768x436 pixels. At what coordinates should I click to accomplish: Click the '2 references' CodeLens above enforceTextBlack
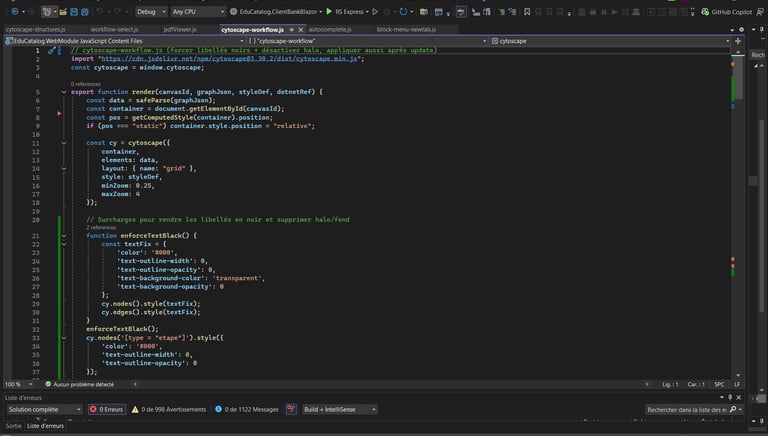(x=101, y=227)
